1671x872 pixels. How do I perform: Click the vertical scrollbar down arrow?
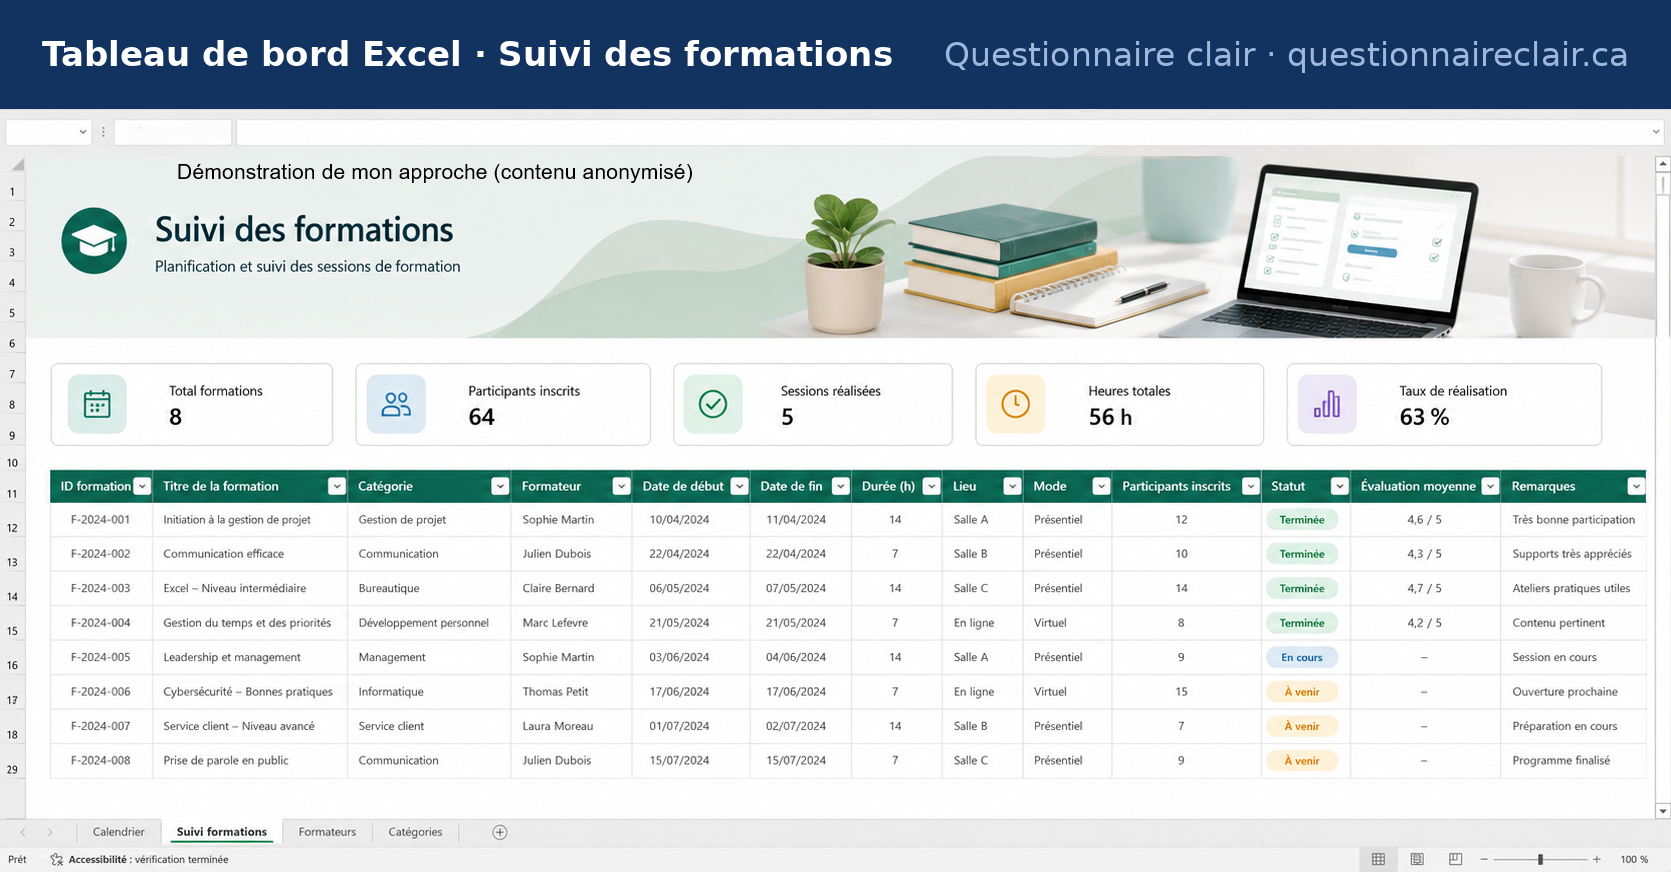pos(1663,811)
